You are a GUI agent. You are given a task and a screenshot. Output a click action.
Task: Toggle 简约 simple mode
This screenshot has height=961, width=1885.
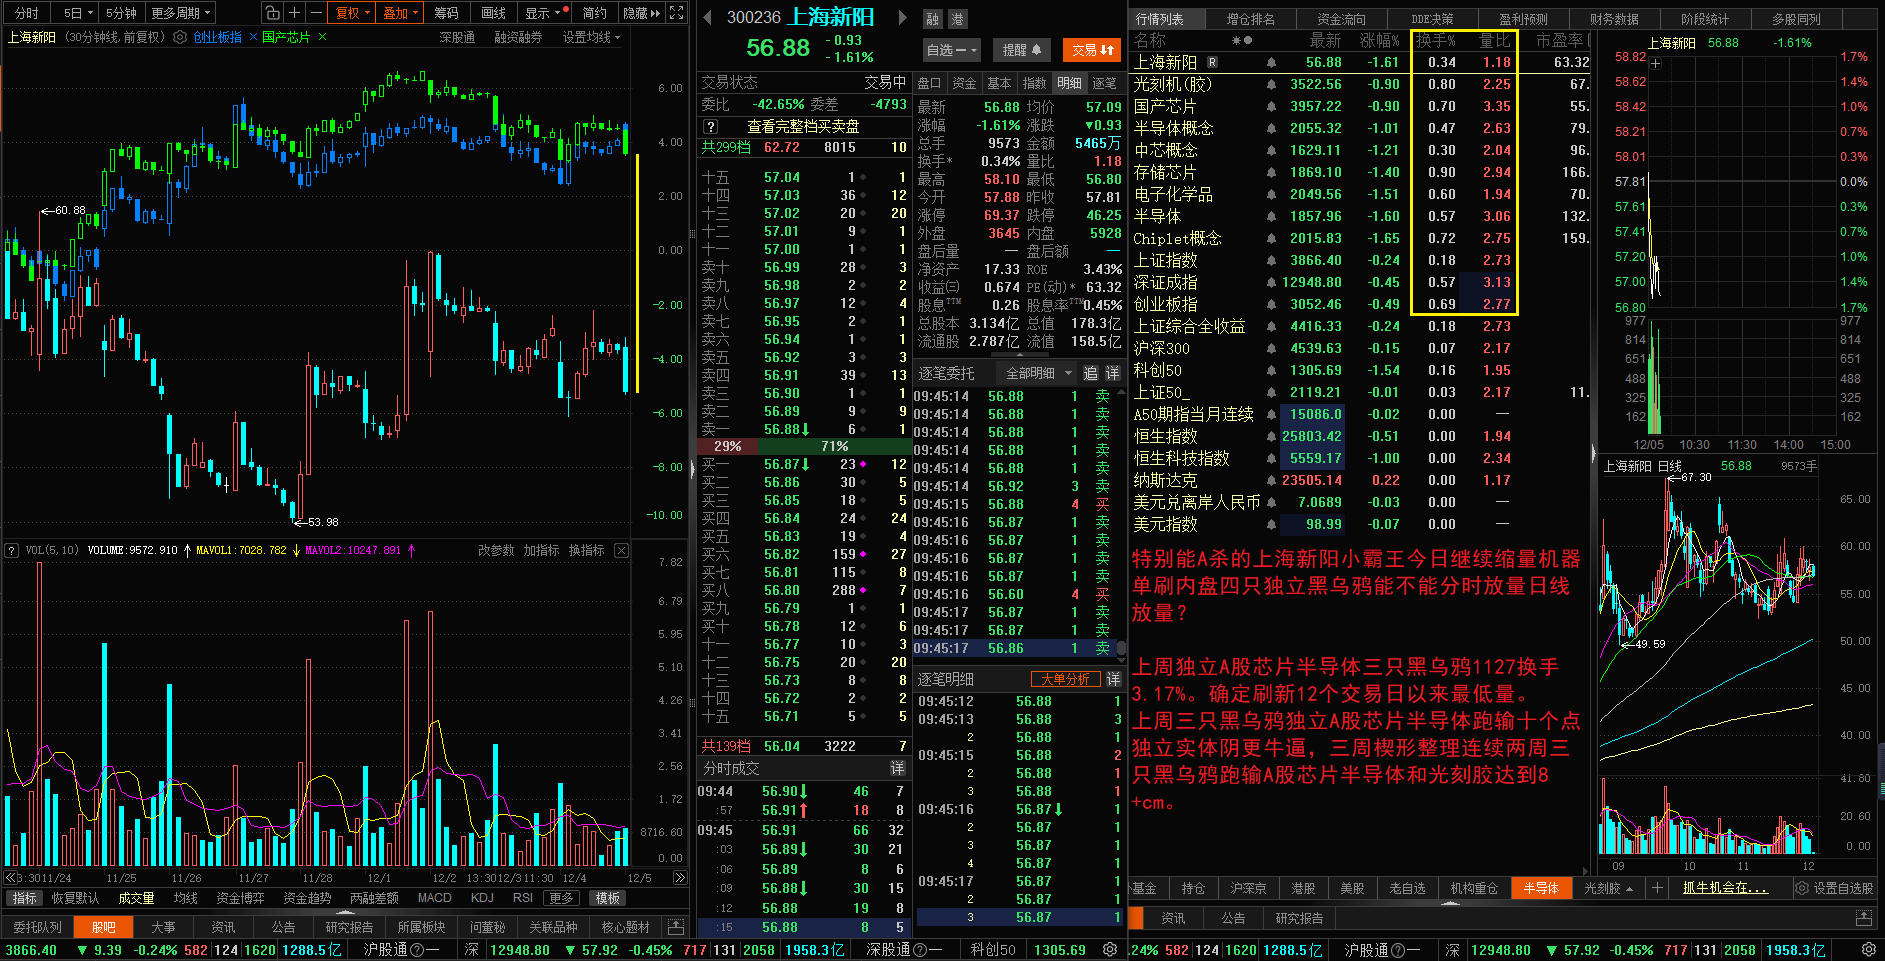tap(594, 13)
